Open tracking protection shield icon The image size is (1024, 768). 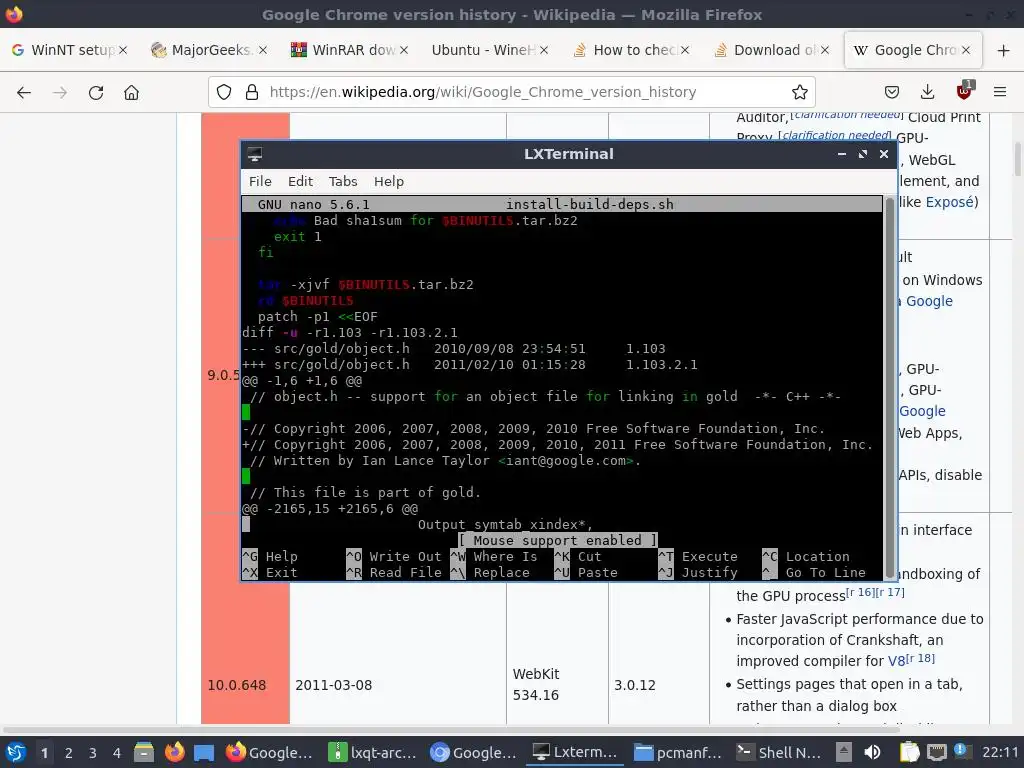pyautogui.click(x=224, y=92)
